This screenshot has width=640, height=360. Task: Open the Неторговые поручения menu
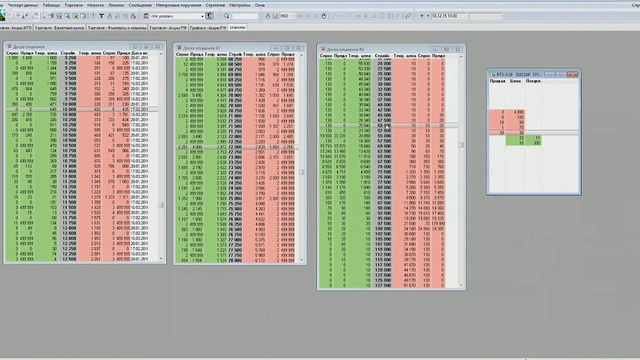(x=178, y=5)
